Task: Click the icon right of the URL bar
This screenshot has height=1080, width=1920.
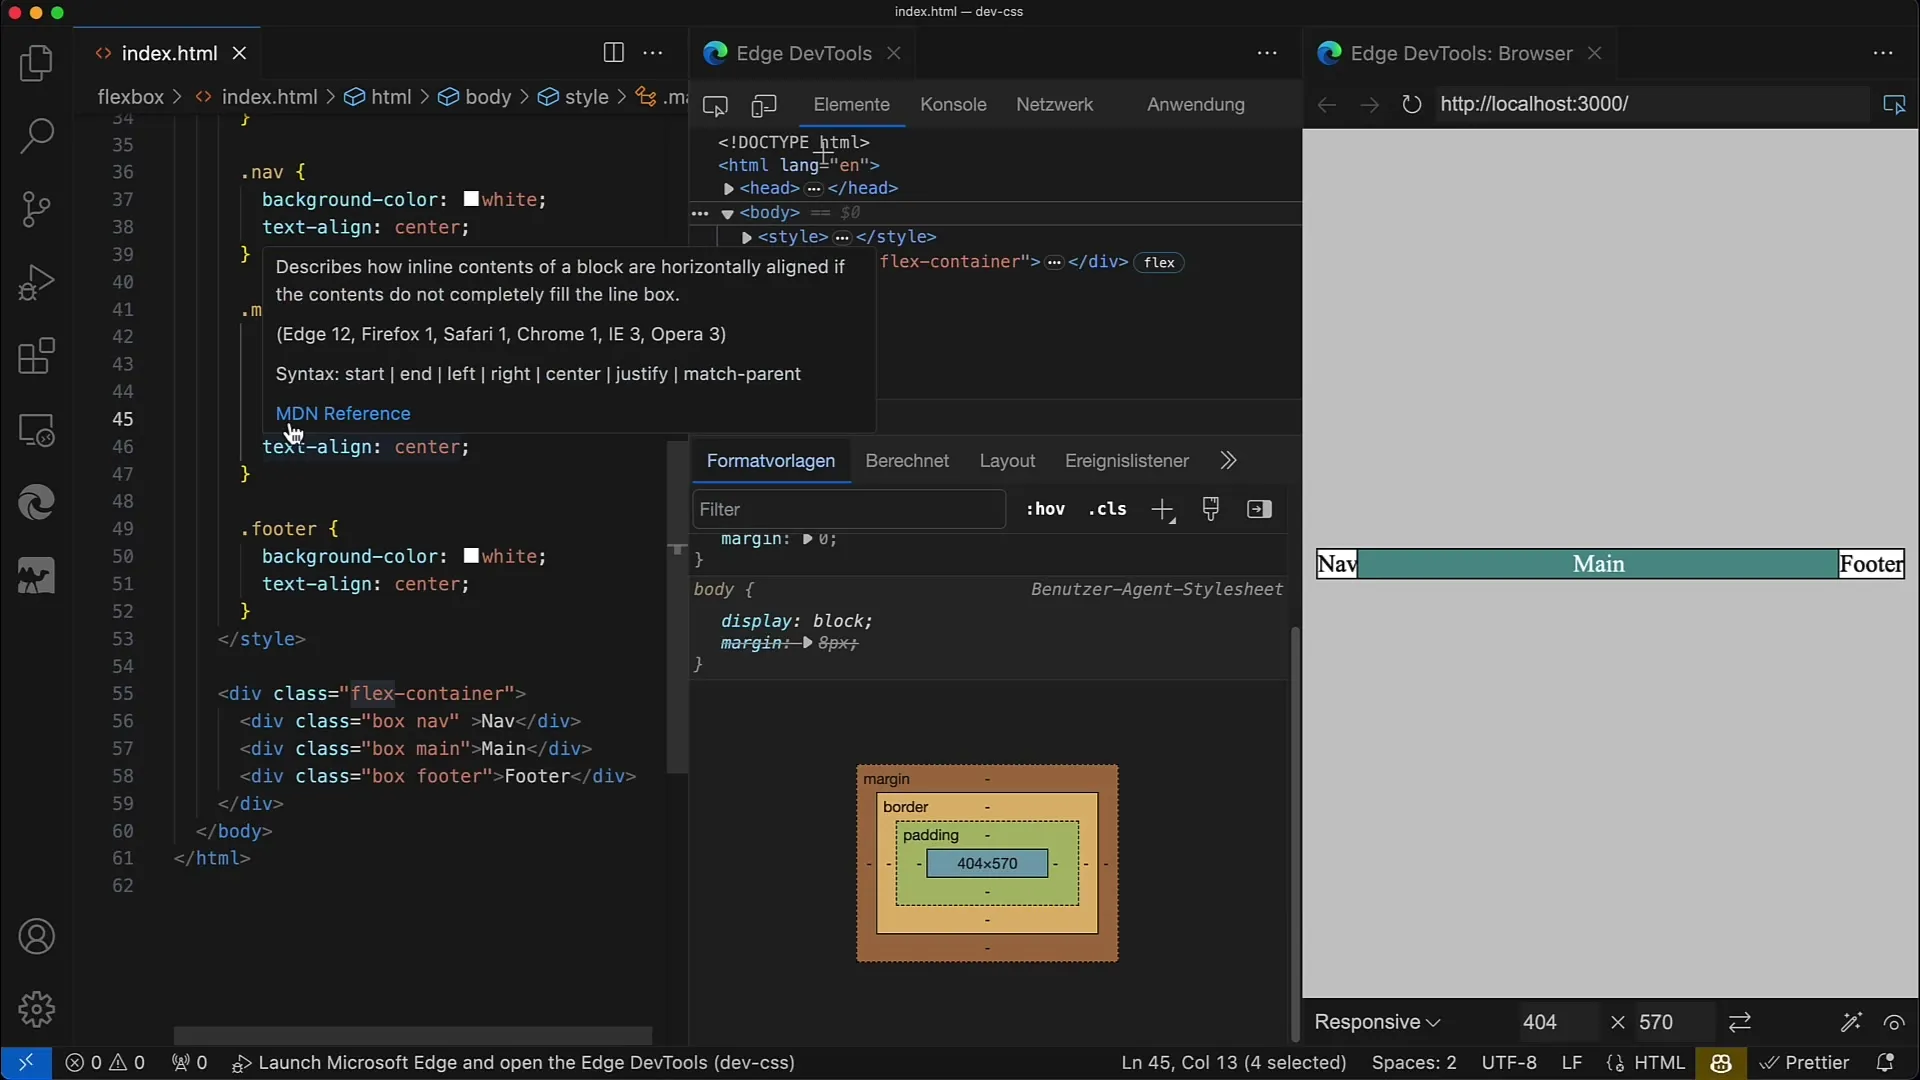Action: 1894,104
